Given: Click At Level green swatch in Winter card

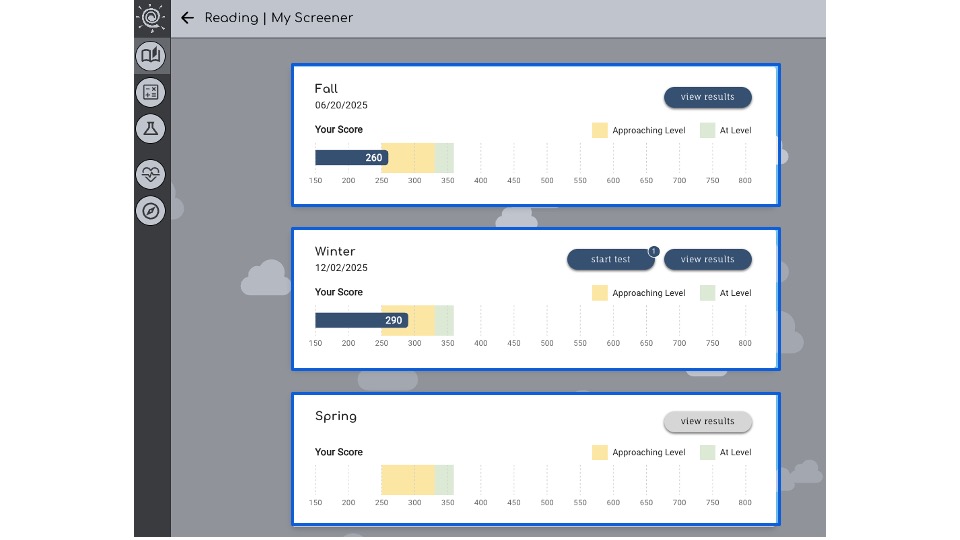Looking at the screenshot, I should (x=708, y=293).
